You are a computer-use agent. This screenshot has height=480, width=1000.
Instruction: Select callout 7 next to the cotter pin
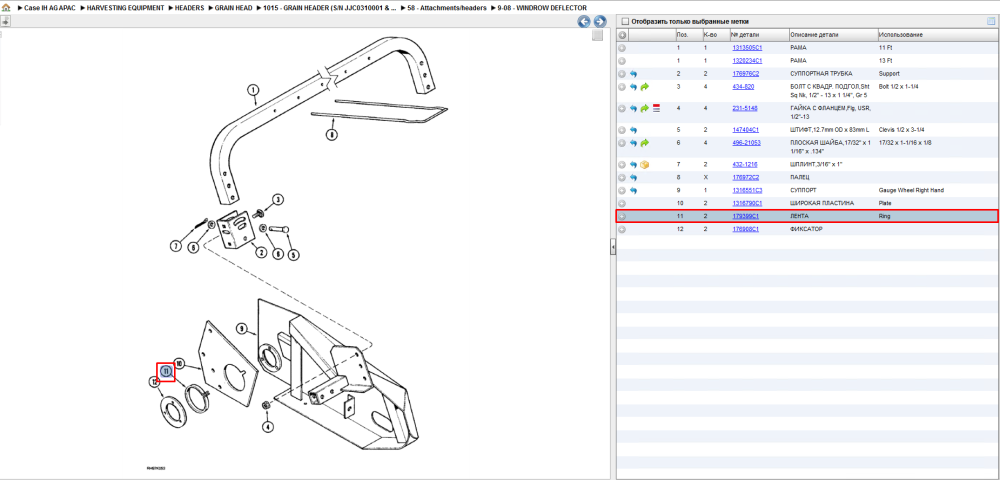pos(174,245)
